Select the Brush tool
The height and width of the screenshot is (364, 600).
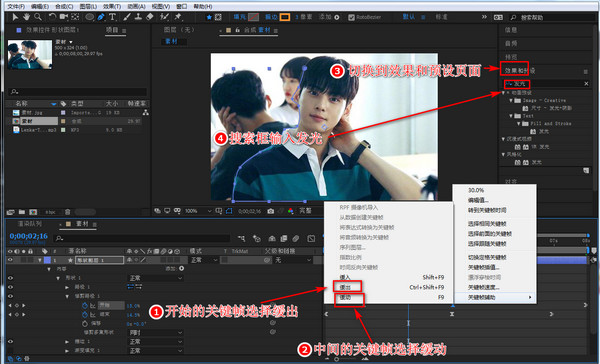click(127, 17)
